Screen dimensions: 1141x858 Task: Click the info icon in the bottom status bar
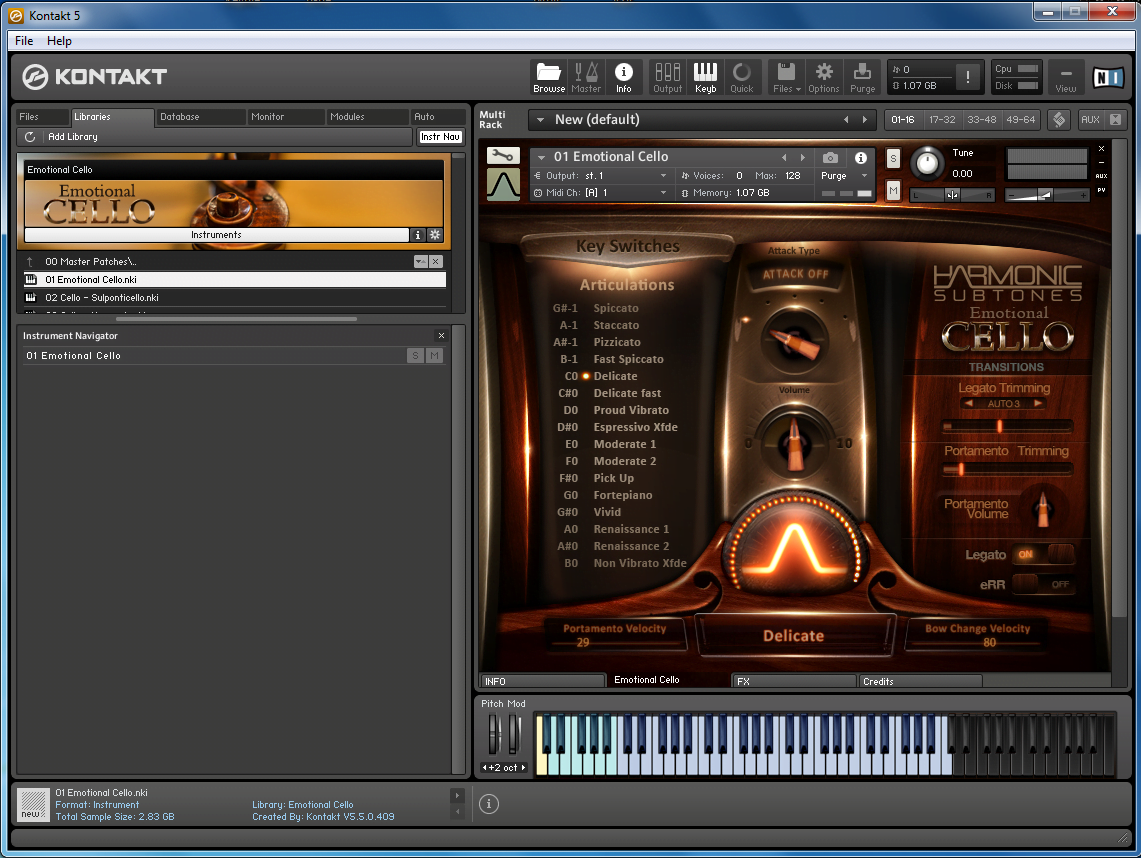pos(489,804)
